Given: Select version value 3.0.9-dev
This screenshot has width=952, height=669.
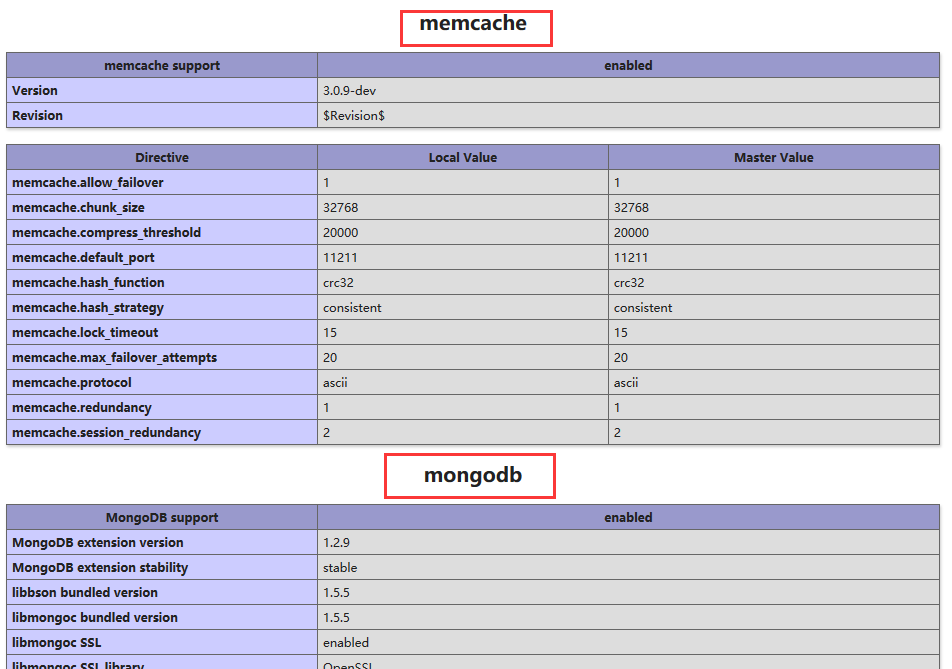Looking at the screenshot, I should pos(349,90).
